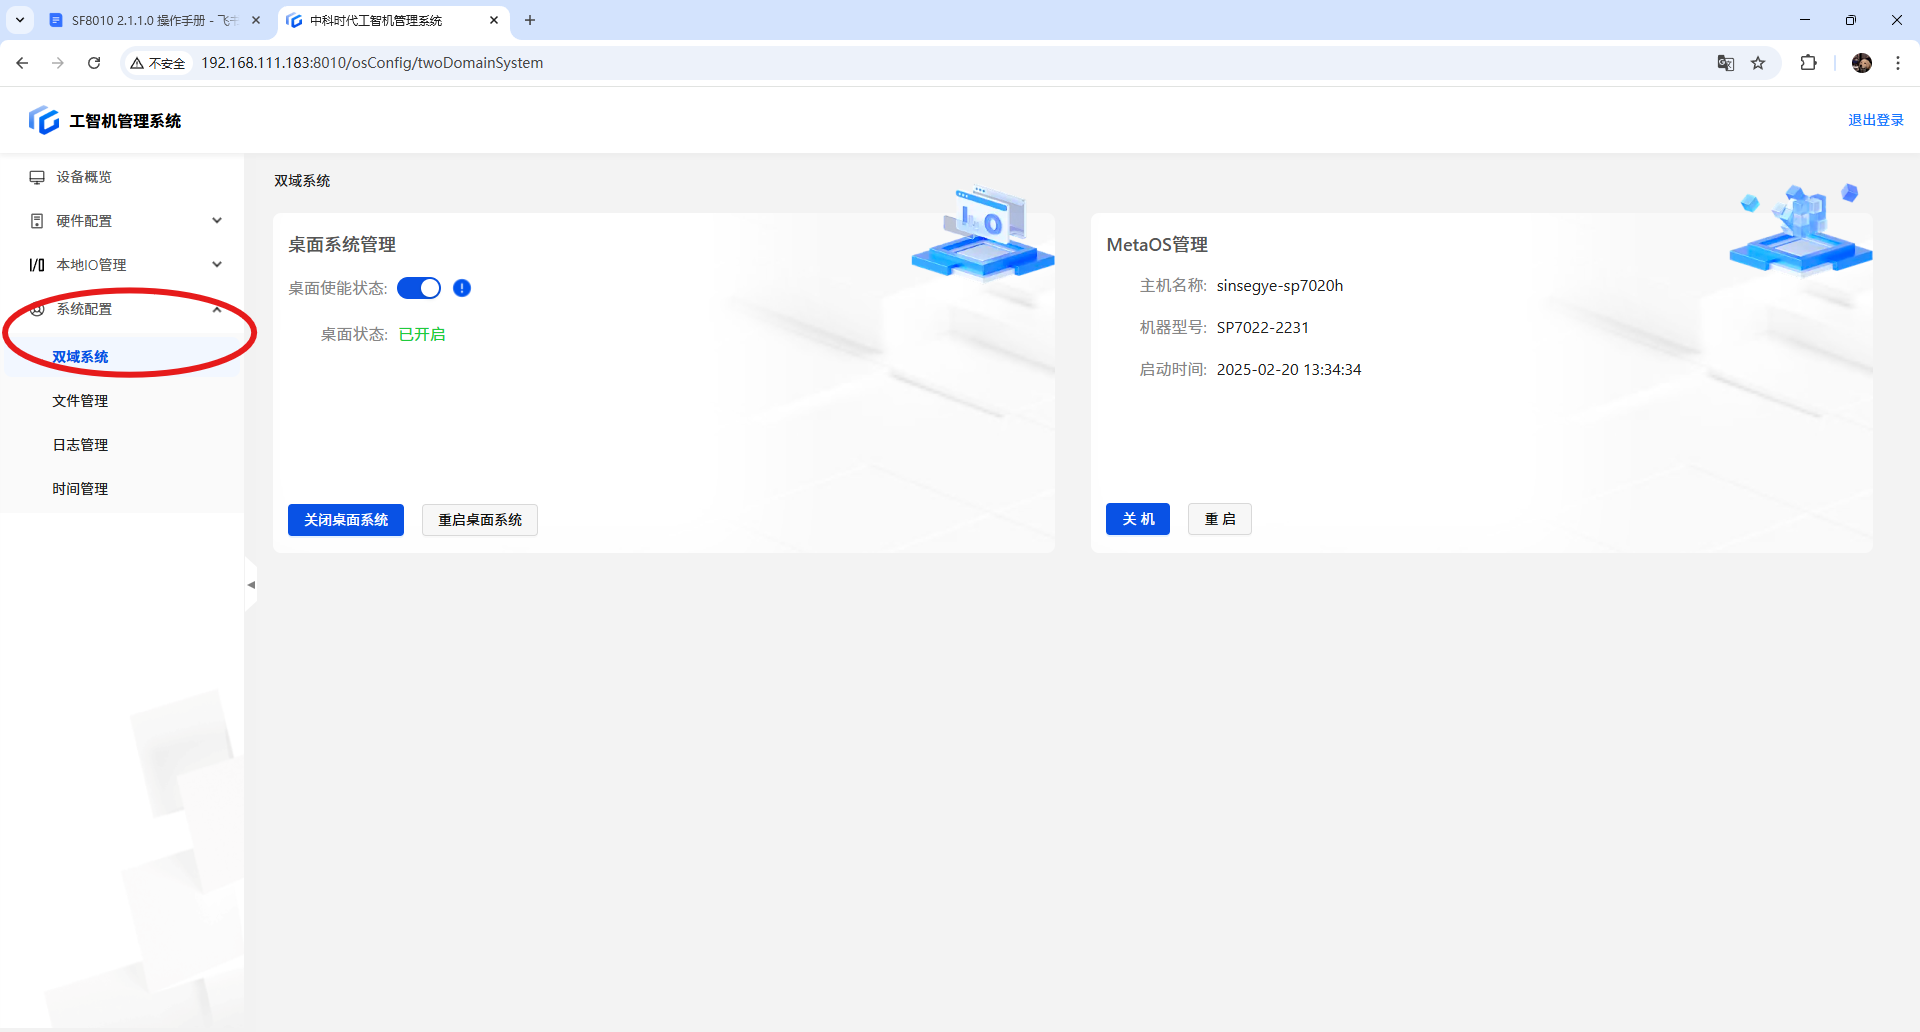
Task: Click the boot time 2025-02-20 13:34:34
Action: point(1289,370)
